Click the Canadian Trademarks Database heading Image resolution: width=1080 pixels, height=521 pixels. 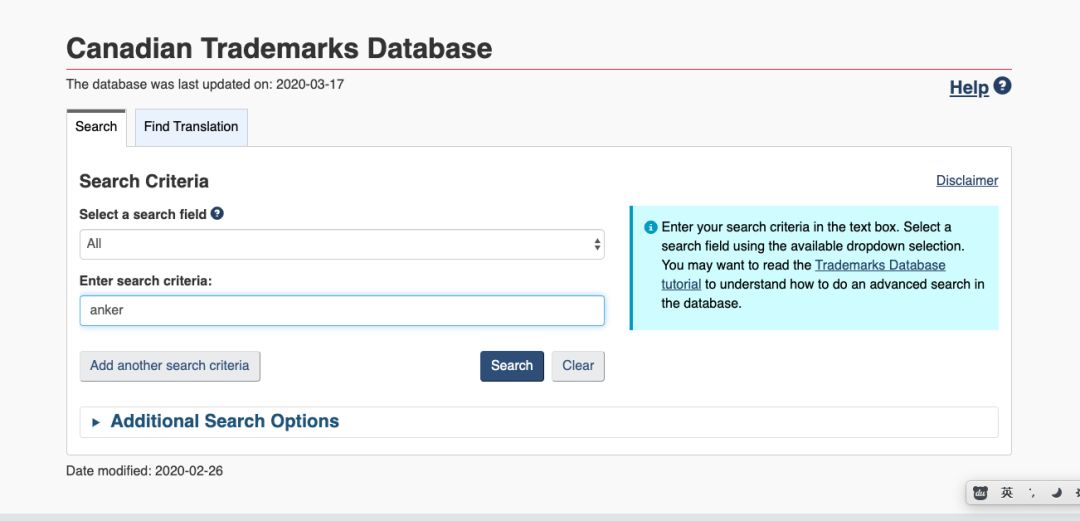(x=279, y=48)
